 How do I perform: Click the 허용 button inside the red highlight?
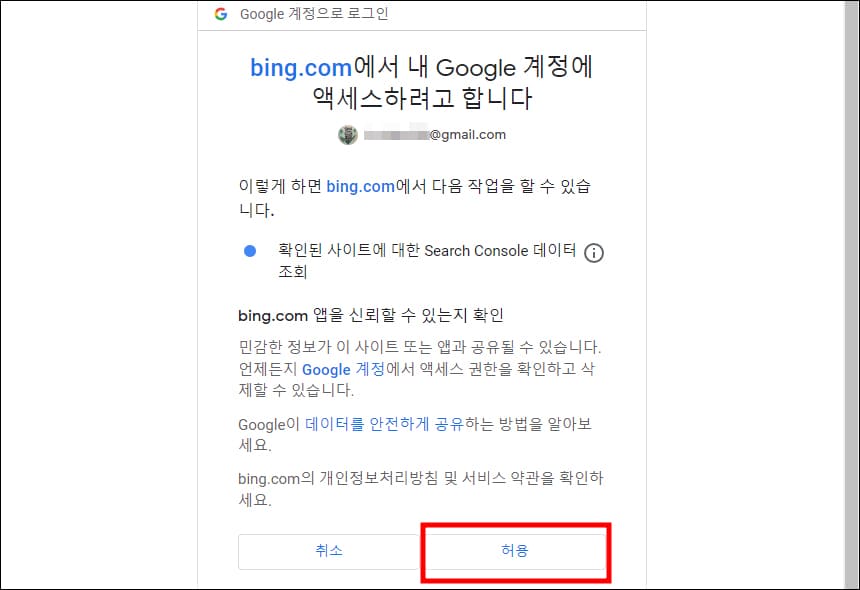(515, 551)
